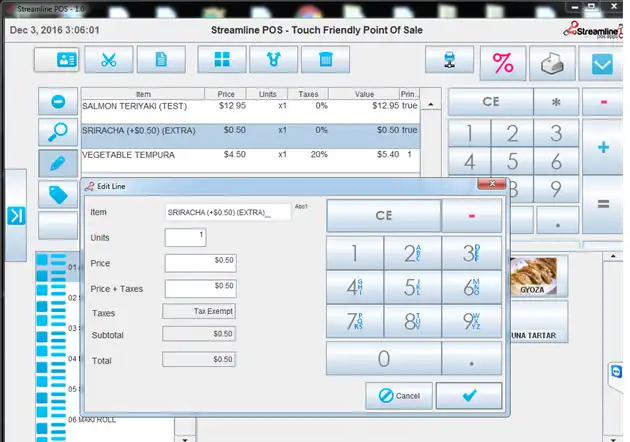
Task: Tap 0 on the Edit Line keypad
Action: click(x=384, y=358)
